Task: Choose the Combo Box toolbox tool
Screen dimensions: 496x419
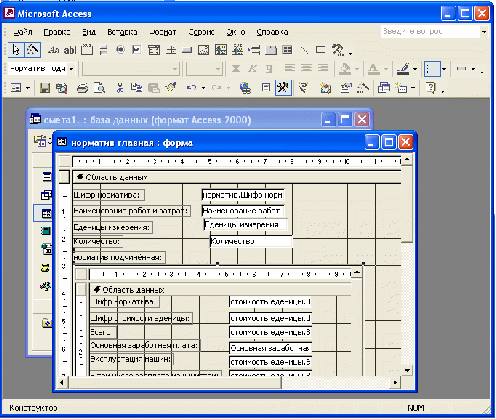Action: (x=154, y=50)
